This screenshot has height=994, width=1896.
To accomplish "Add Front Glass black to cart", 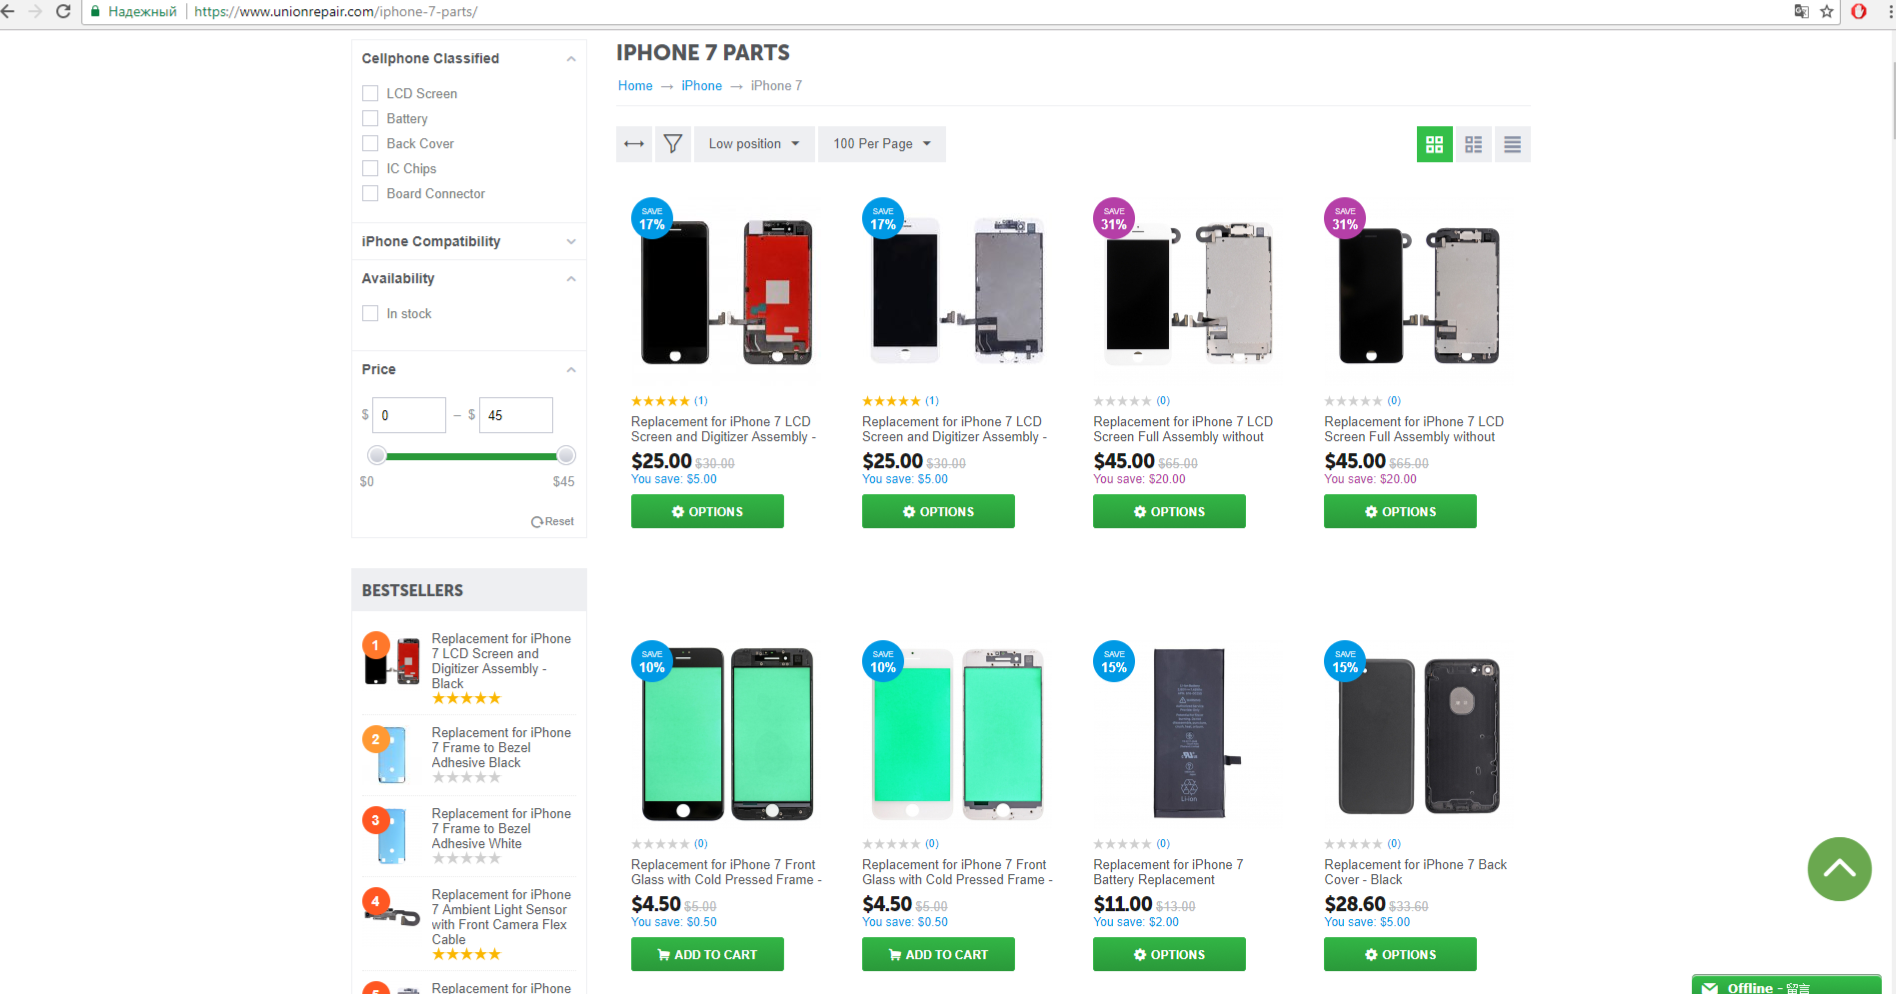I will (707, 954).
